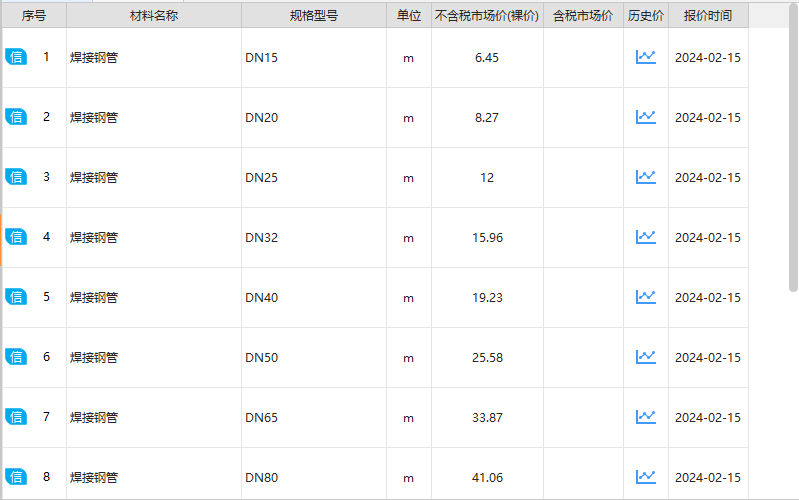
Task: Click the 信 badge in row 2
Action: point(16,117)
